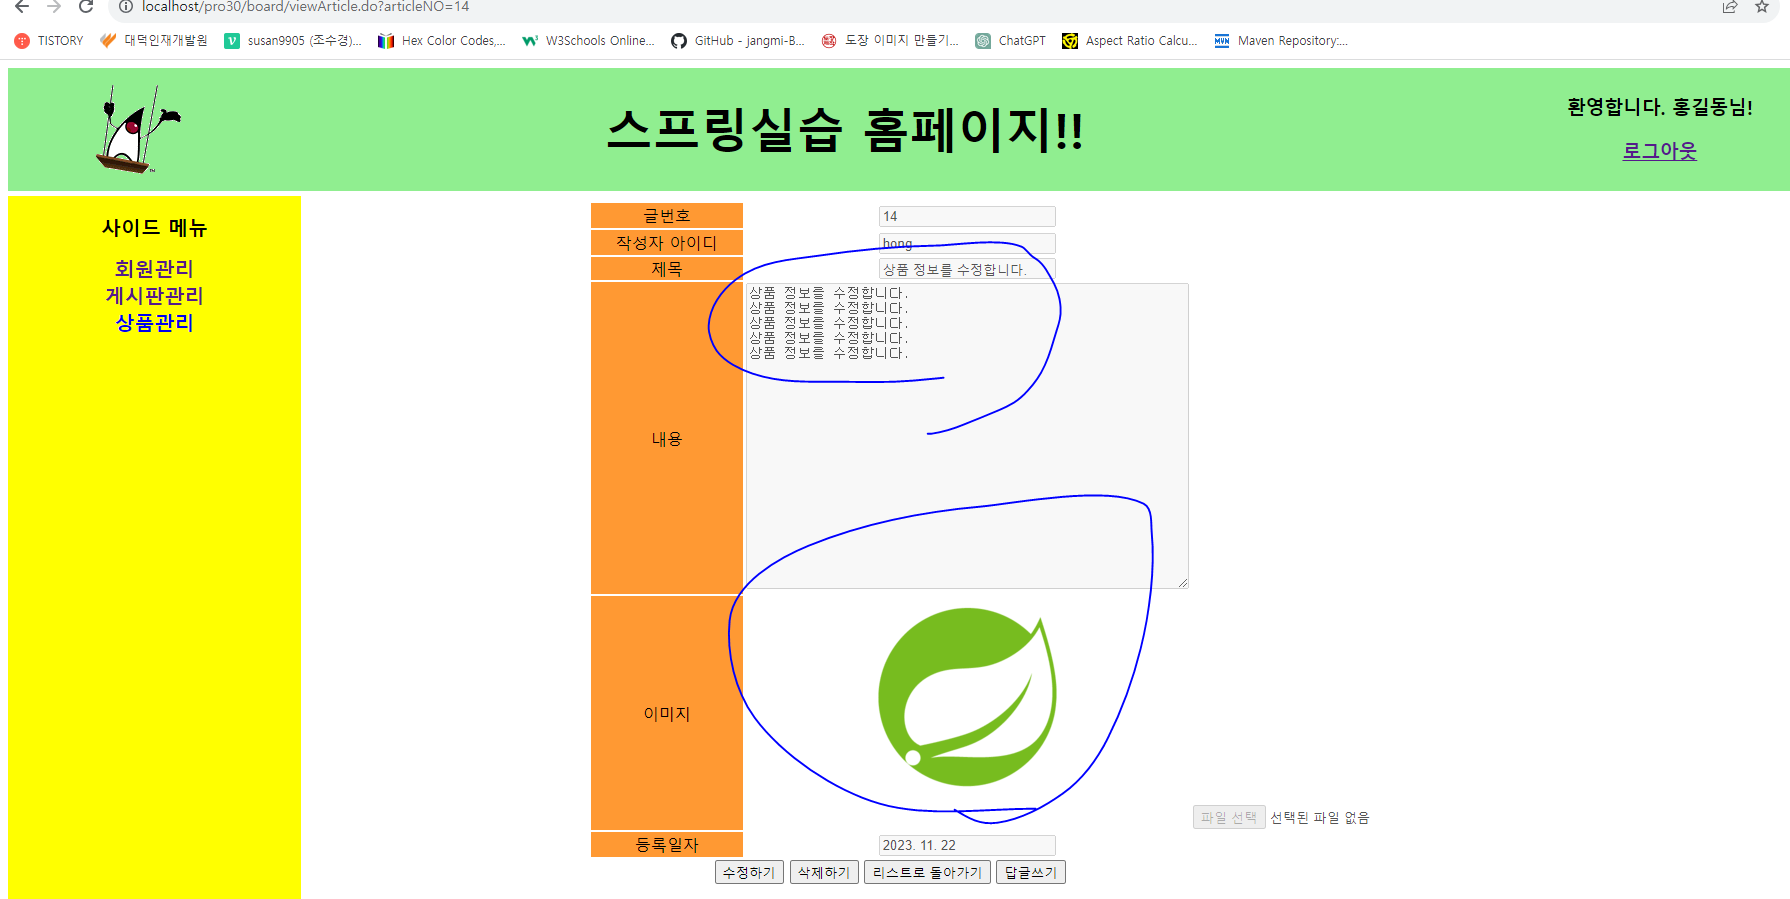Click the browser forward arrow
Image resolution: width=1790 pixels, height=899 pixels.
click(54, 7)
